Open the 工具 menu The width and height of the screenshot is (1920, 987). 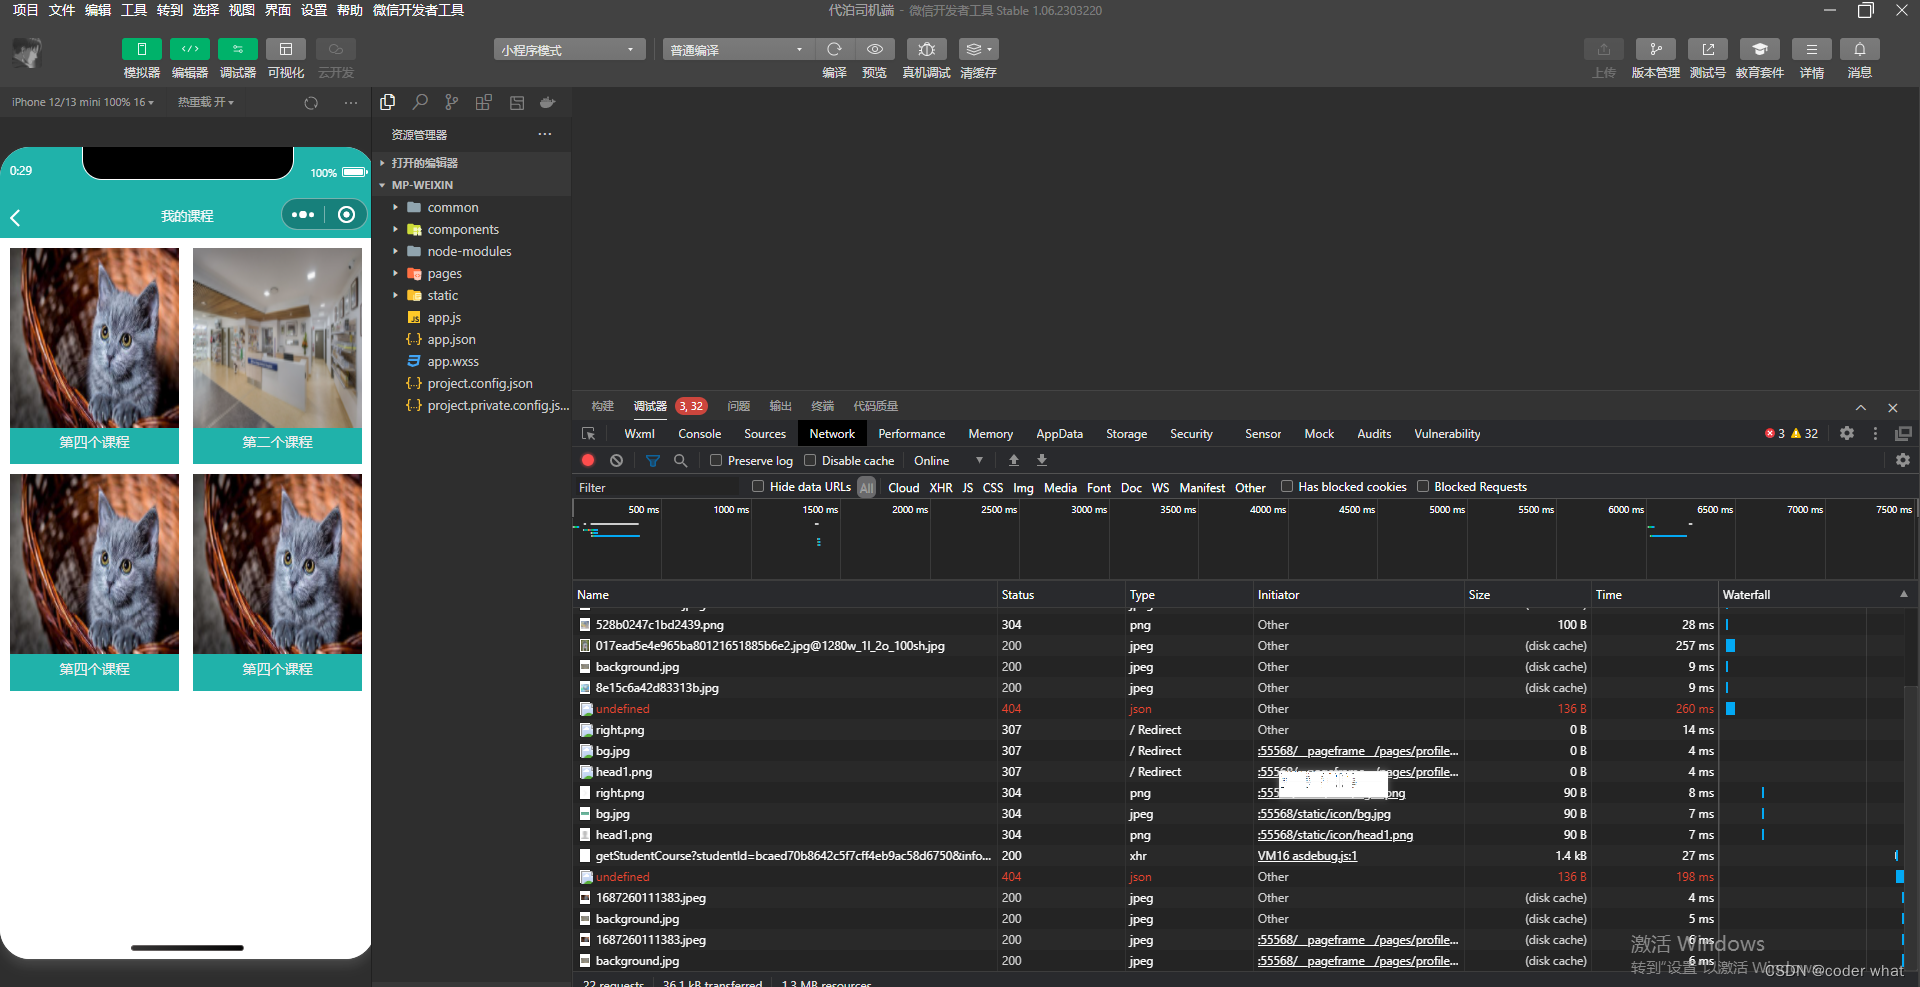pos(134,10)
